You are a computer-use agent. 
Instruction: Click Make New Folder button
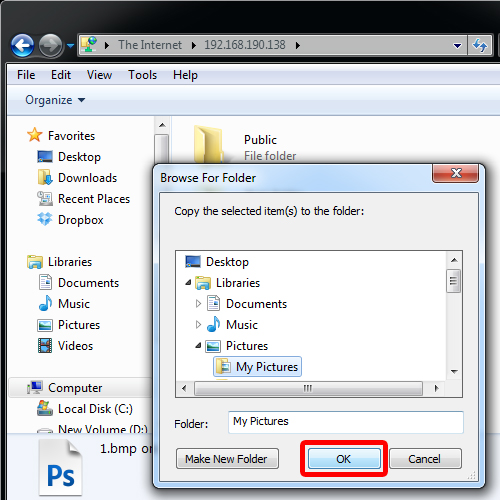[227, 459]
